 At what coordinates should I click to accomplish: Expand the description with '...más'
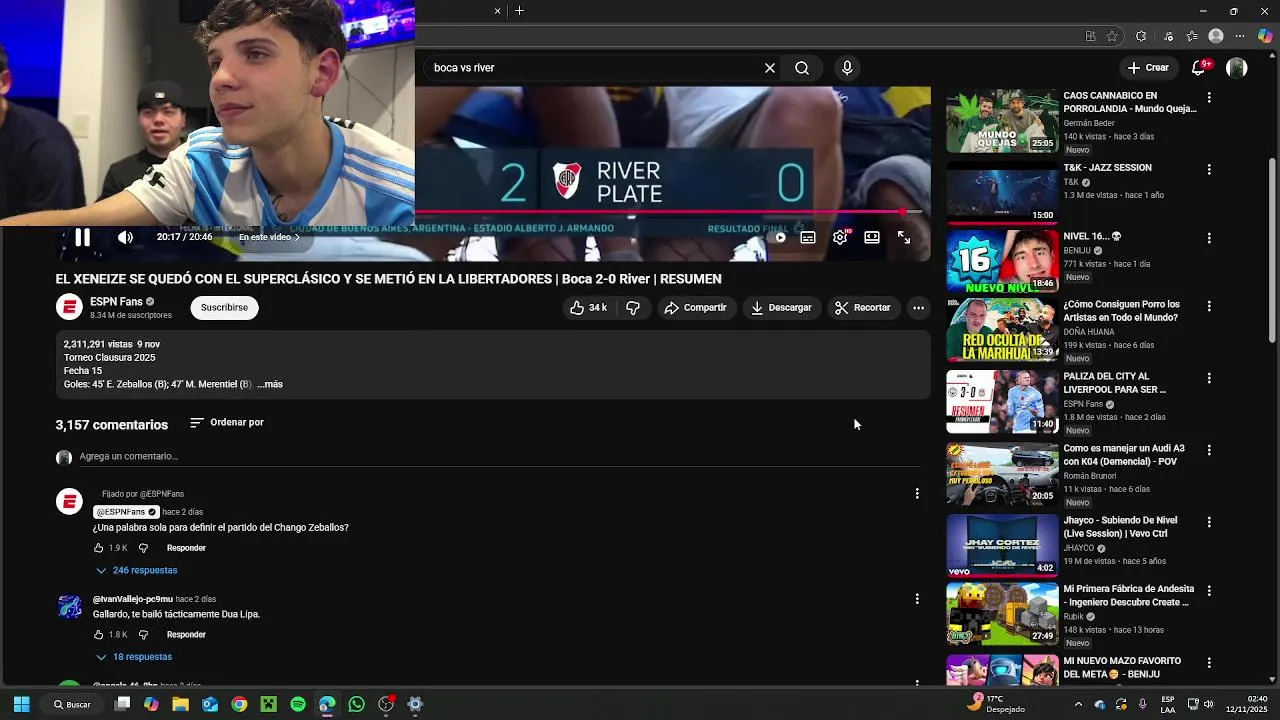click(x=270, y=384)
